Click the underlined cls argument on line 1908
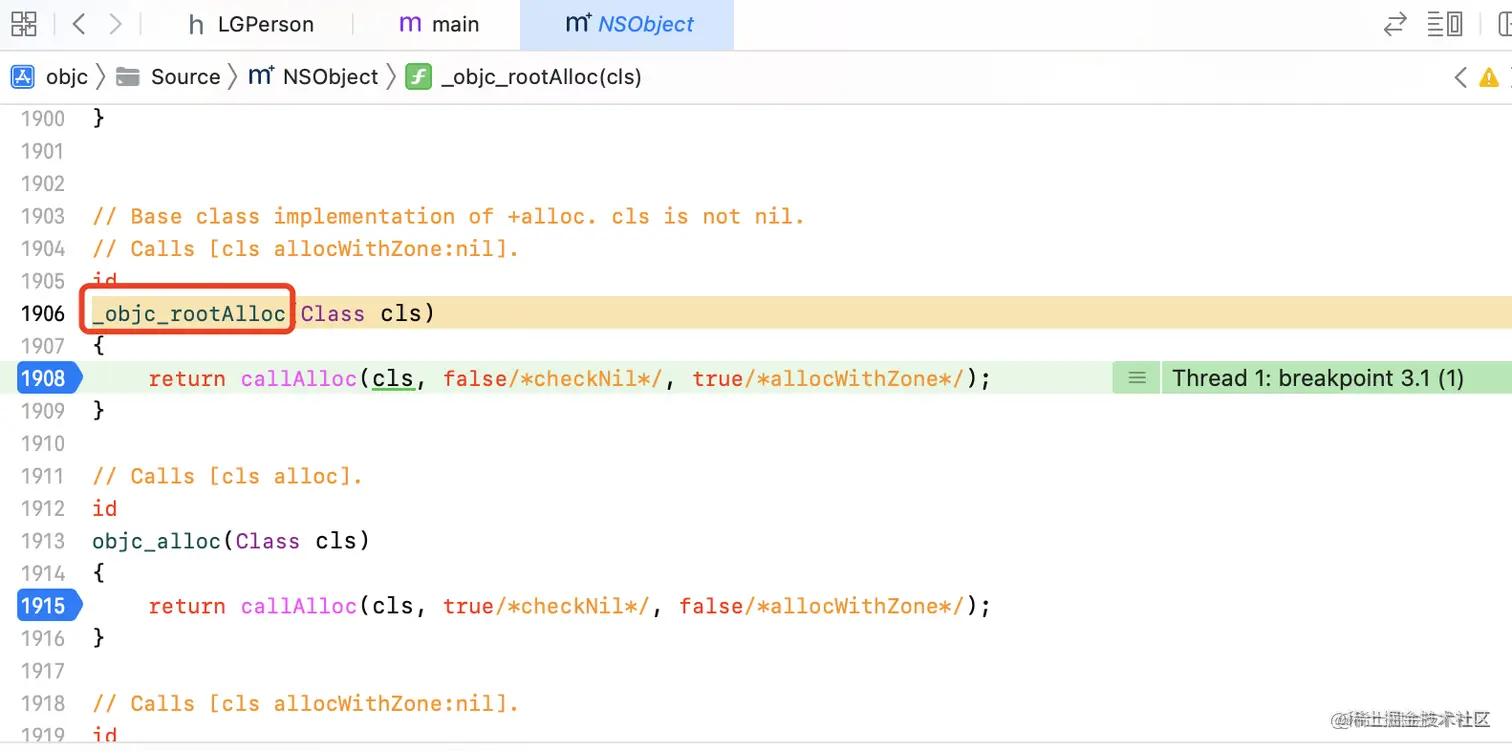Screen dimensions: 1512x751 tap(393, 379)
